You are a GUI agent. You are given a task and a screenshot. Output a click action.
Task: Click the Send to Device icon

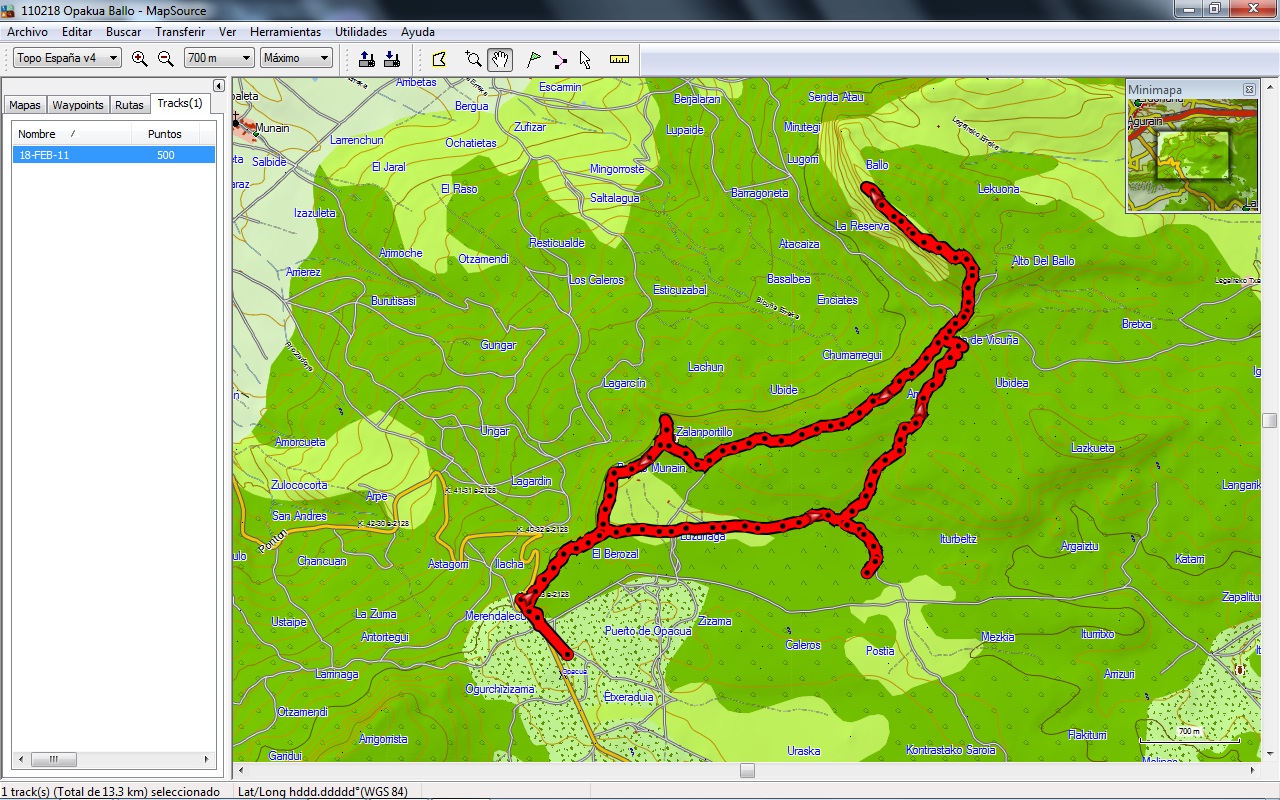point(367,59)
